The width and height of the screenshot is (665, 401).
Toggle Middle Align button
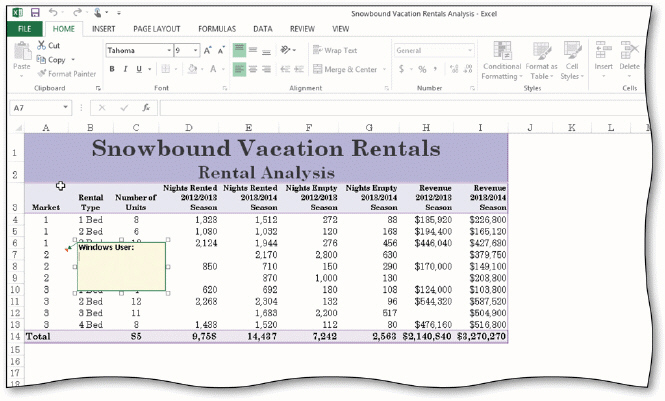click(253, 50)
